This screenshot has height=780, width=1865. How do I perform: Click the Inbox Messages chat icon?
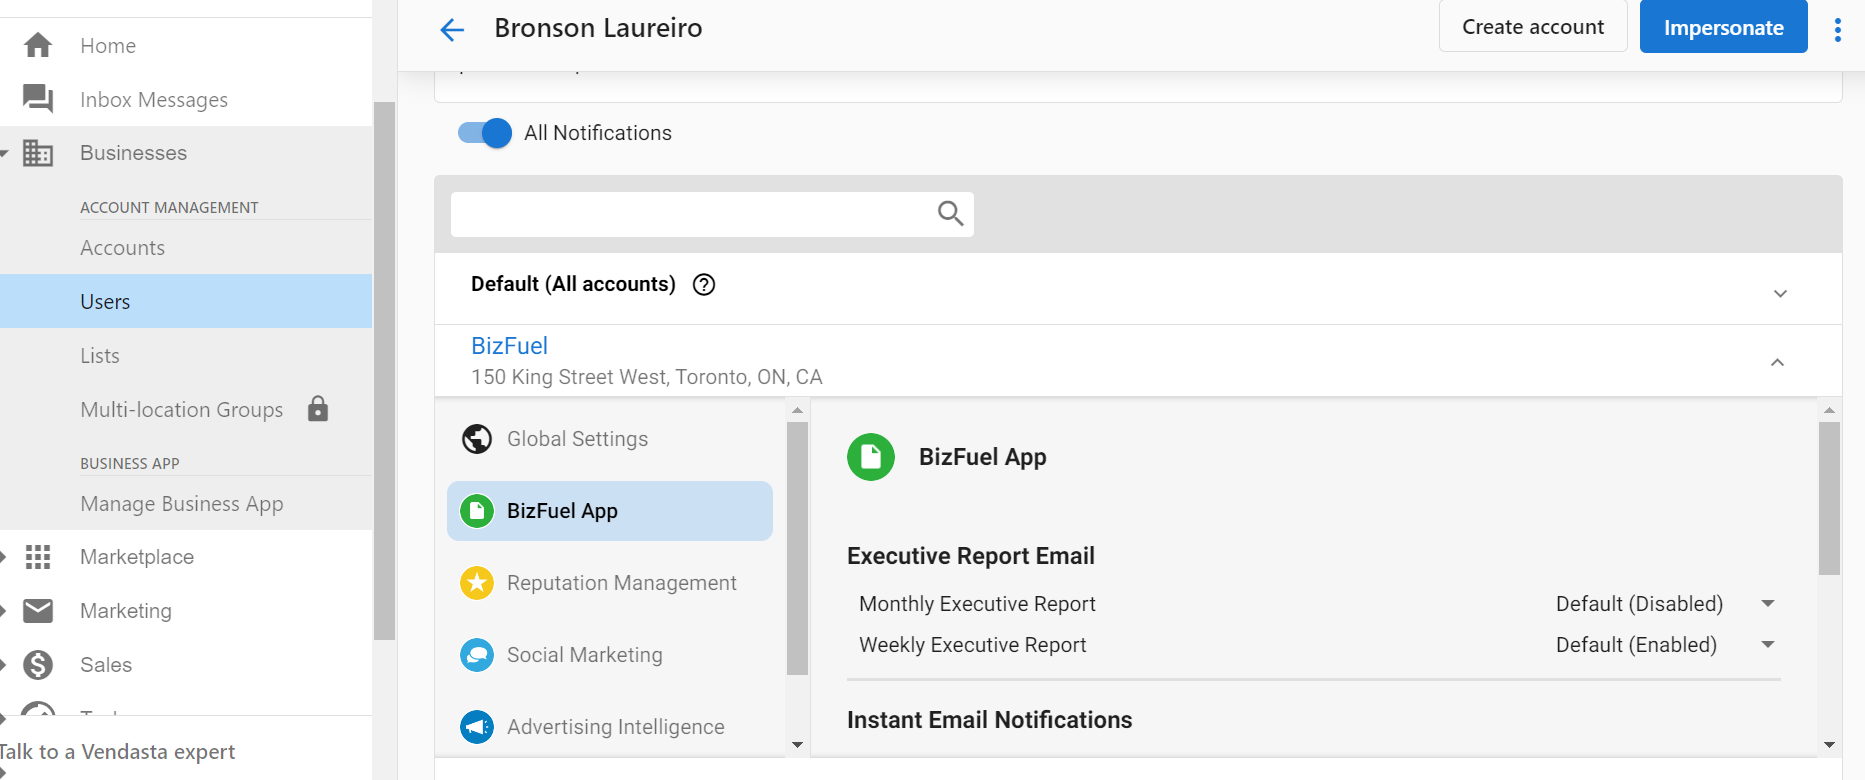coord(38,98)
